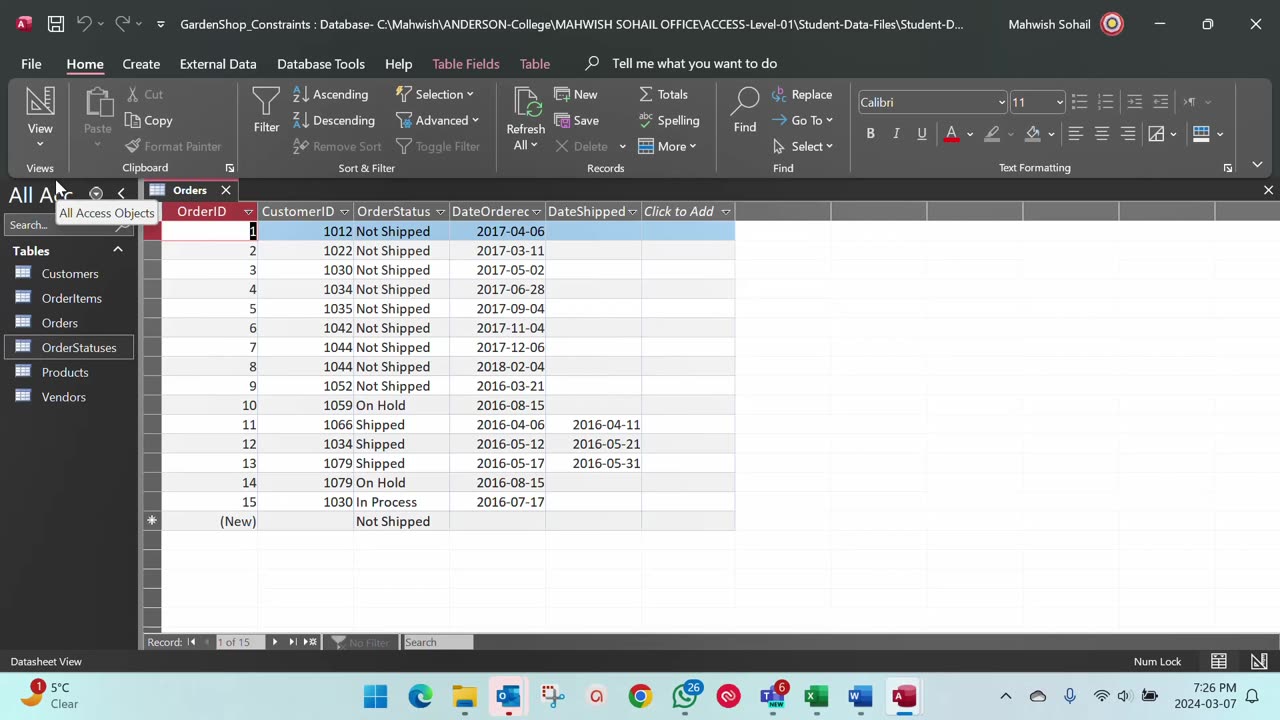Apply the background fill color bucket
Viewport: 1280px width, 720px height.
tap(1033, 133)
